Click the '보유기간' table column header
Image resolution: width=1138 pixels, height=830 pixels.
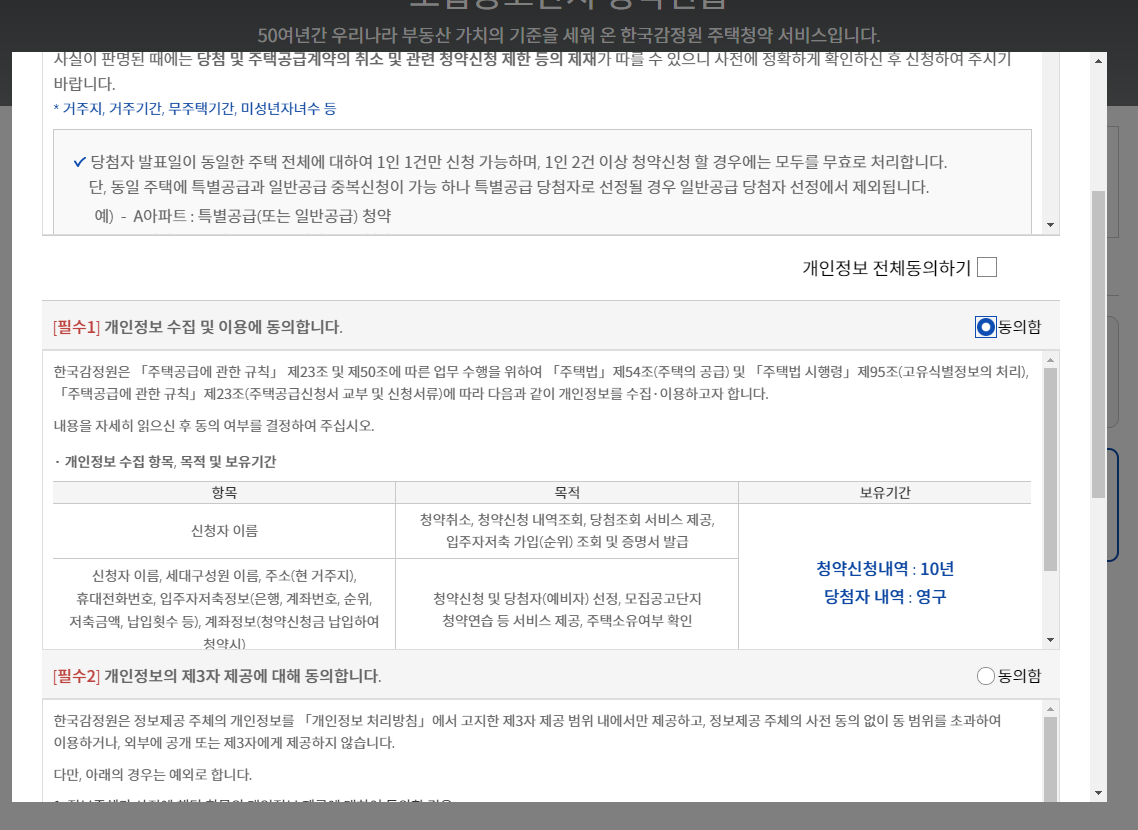pyautogui.click(x=885, y=493)
